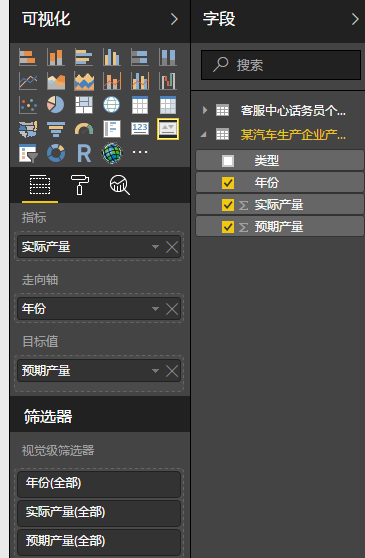The height and width of the screenshot is (558, 365).
Task: Select the stacked bar chart visual
Action: tap(28, 57)
